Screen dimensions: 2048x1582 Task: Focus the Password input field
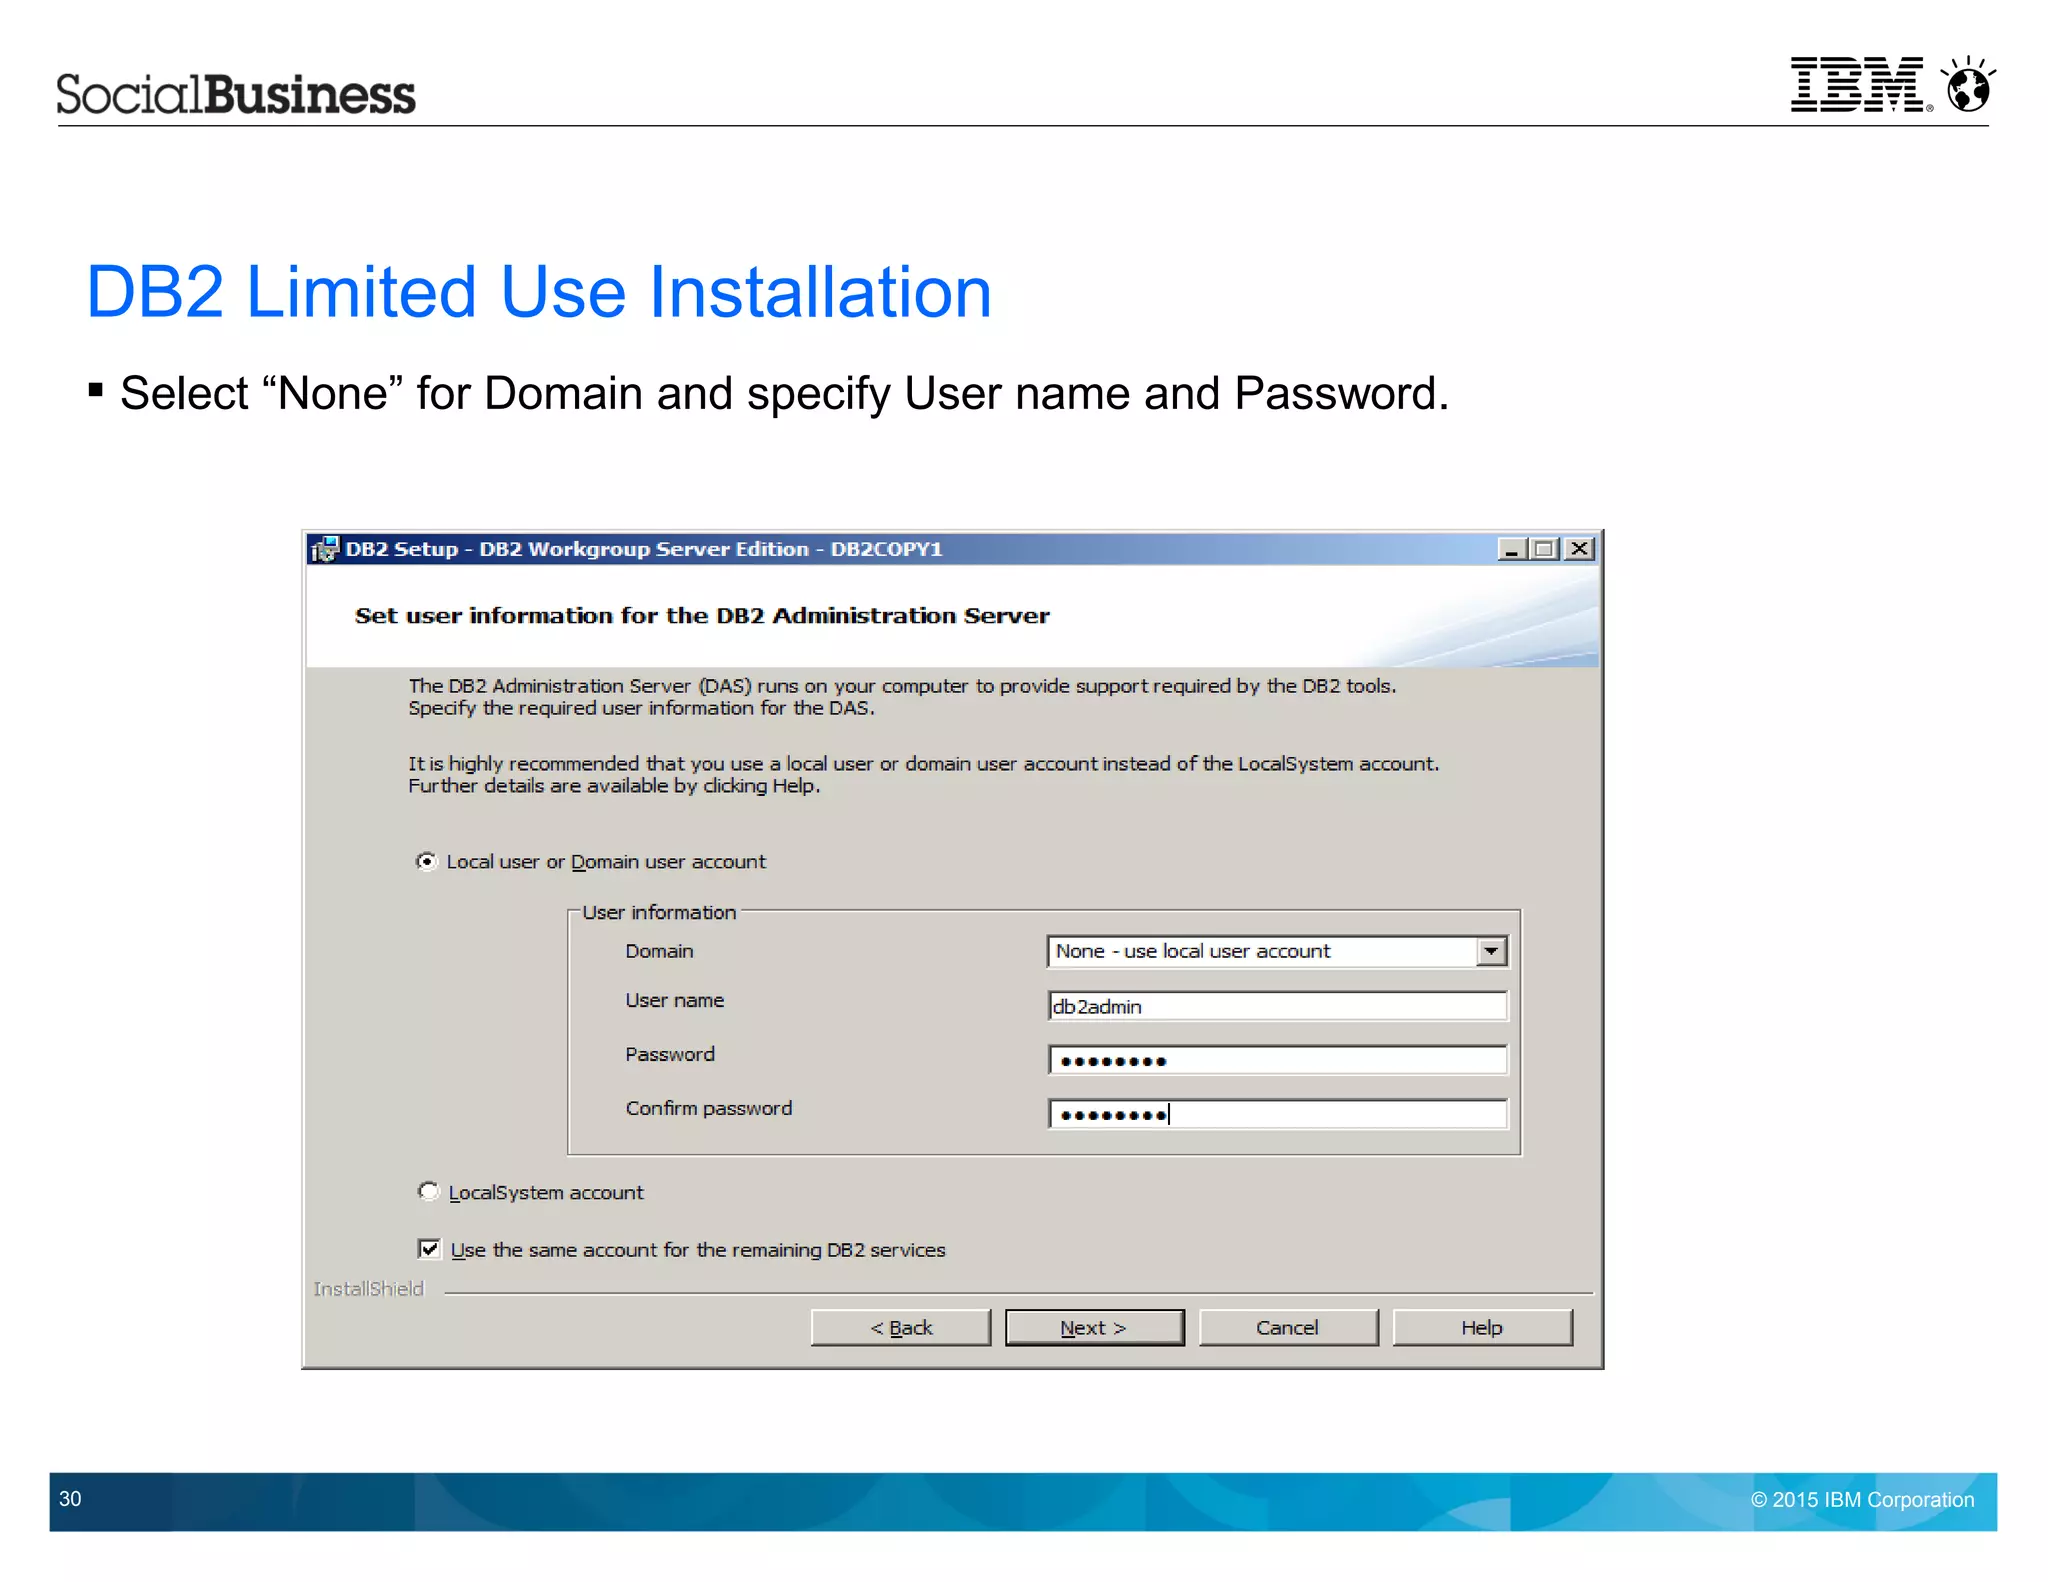click(x=1277, y=1060)
